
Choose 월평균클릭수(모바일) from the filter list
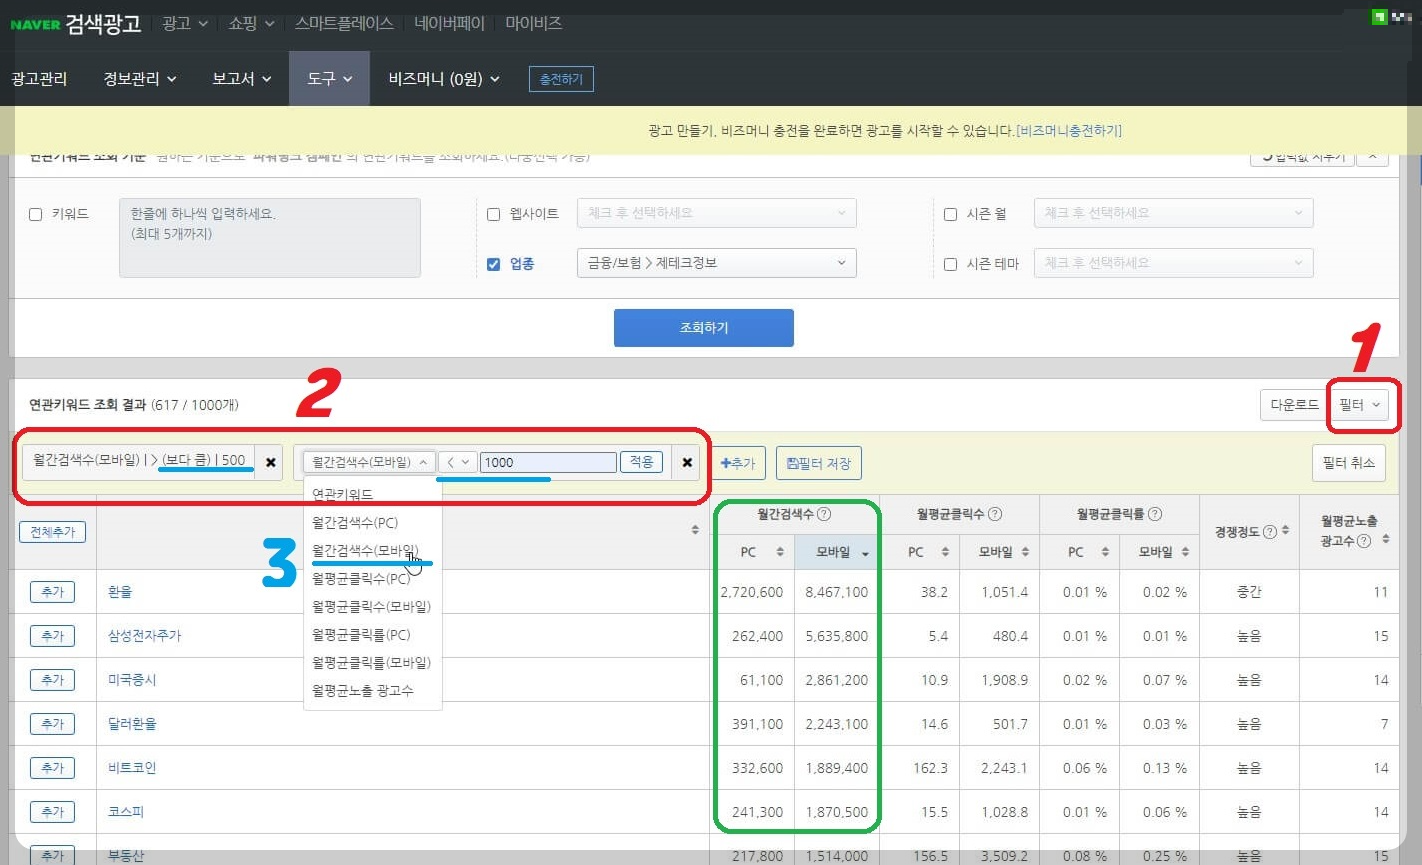(372, 607)
